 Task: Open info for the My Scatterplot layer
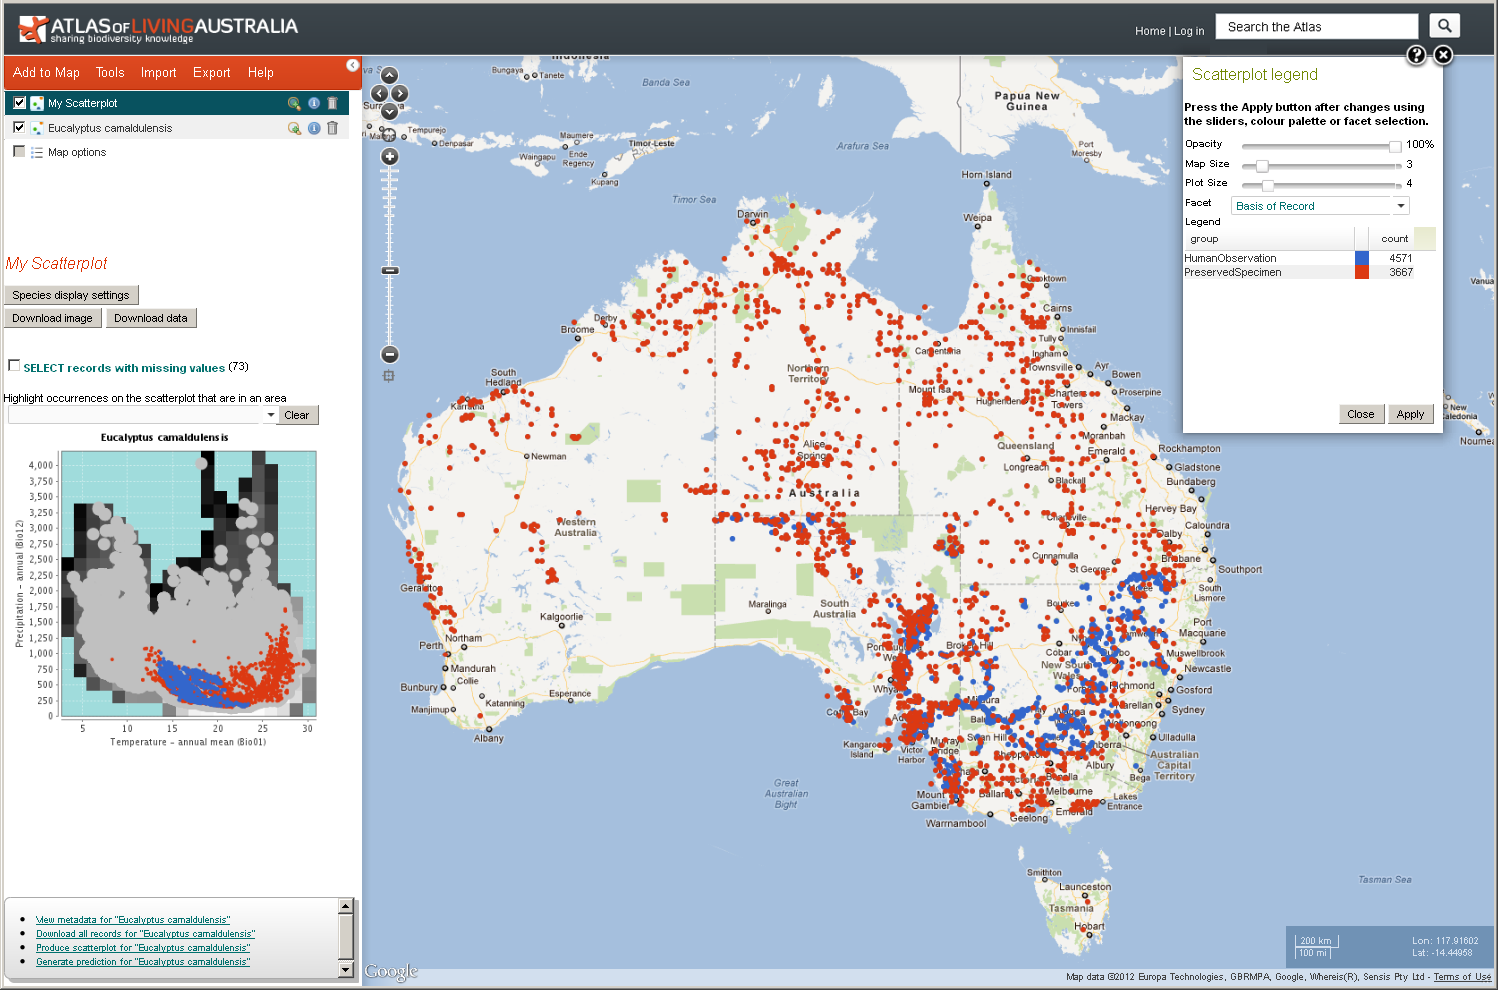pos(314,103)
